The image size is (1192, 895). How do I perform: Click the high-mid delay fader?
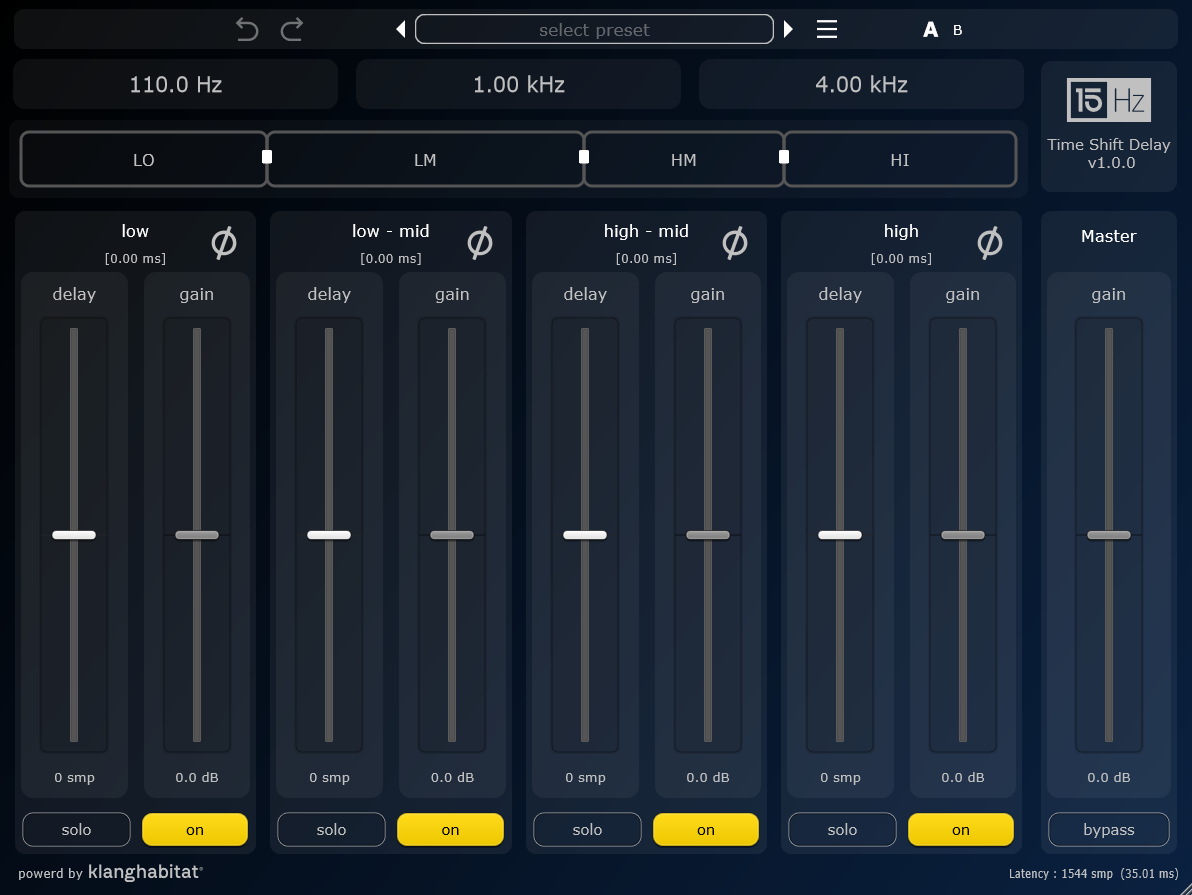(x=585, y=535)
